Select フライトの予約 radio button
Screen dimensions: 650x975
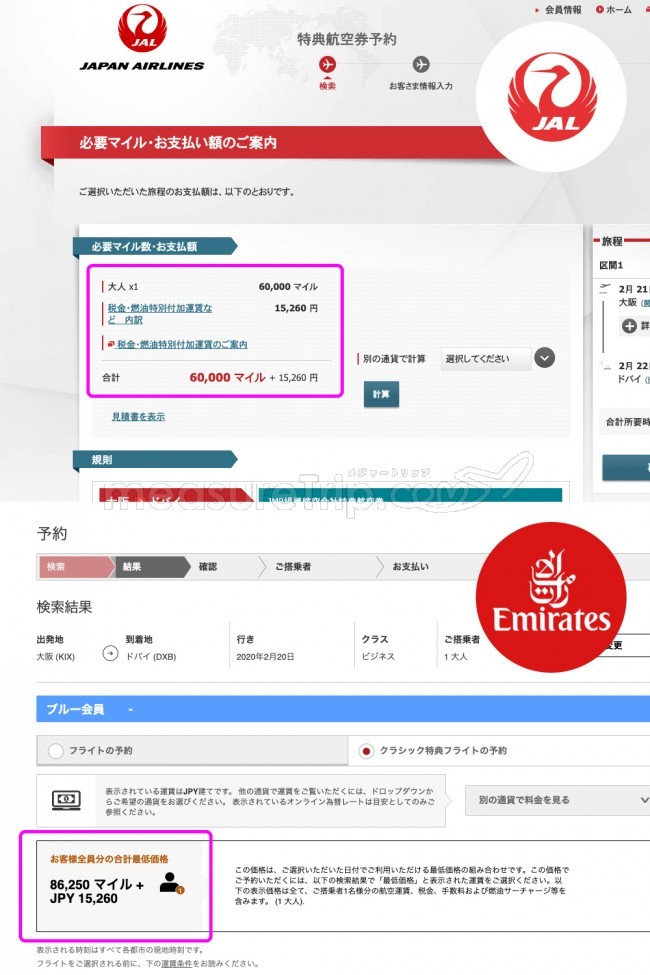[x=56, y=751]
